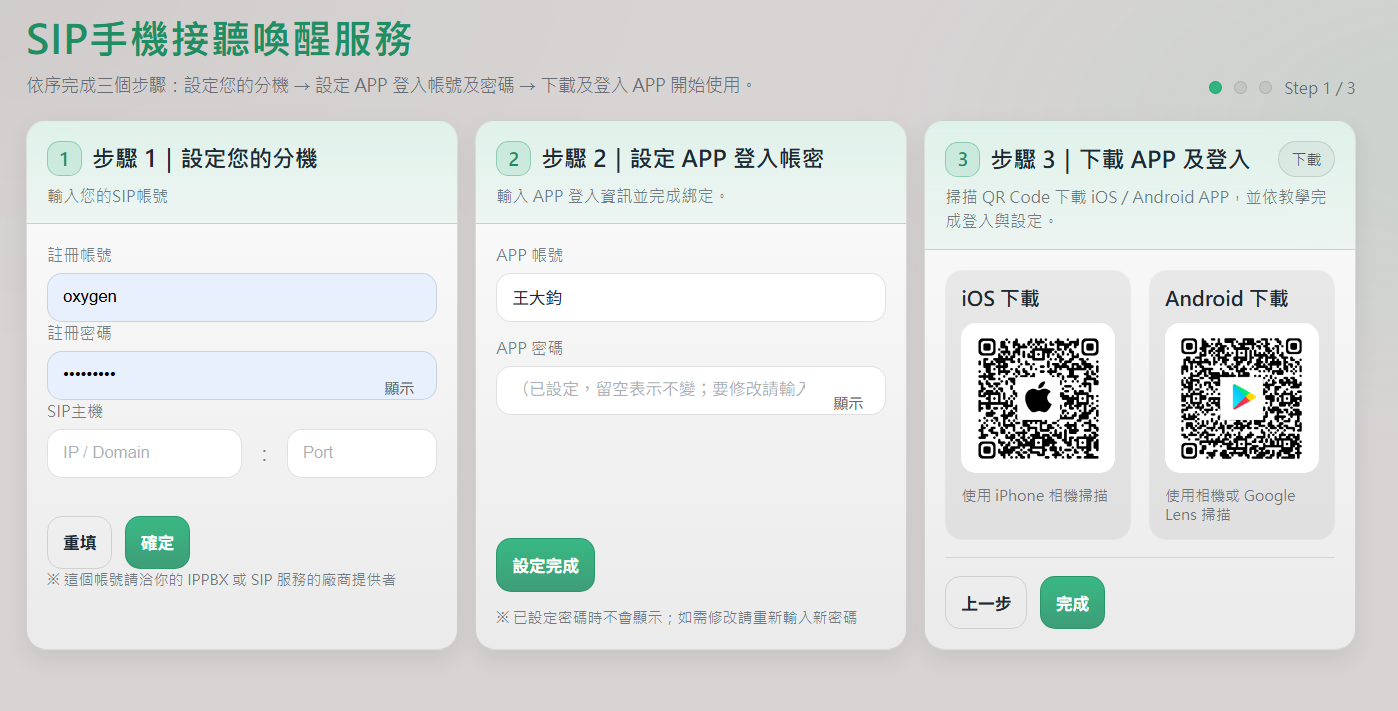
Task: Click the third step indicator dot
Action: pyautogui.click(x=1265, y=87)
